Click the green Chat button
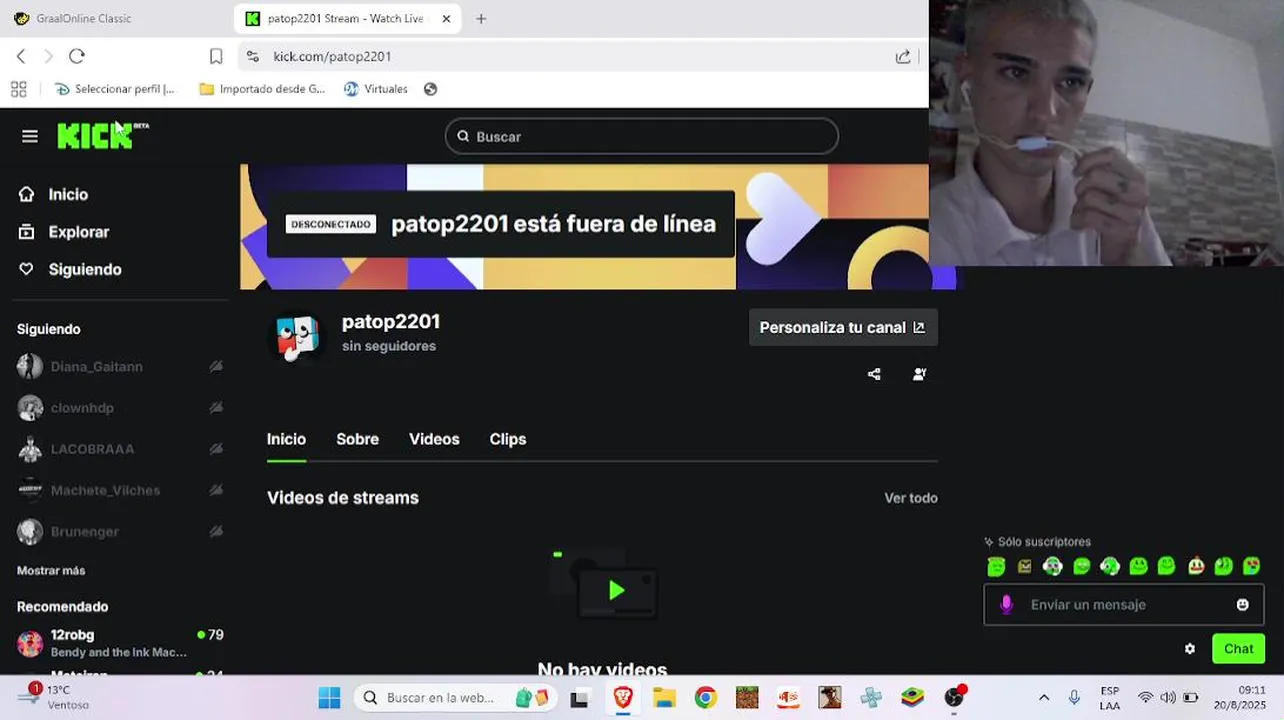This screenshot has width=1284, height=720. pyautogui.click(x=1238, y=649)
